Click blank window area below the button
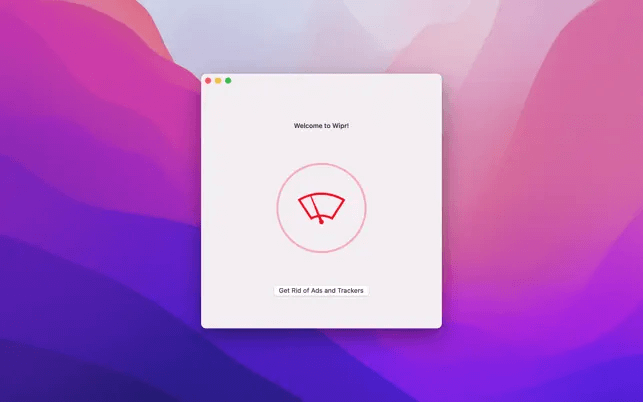The width and height of the screenshot is (643, 402). point(321,312)
